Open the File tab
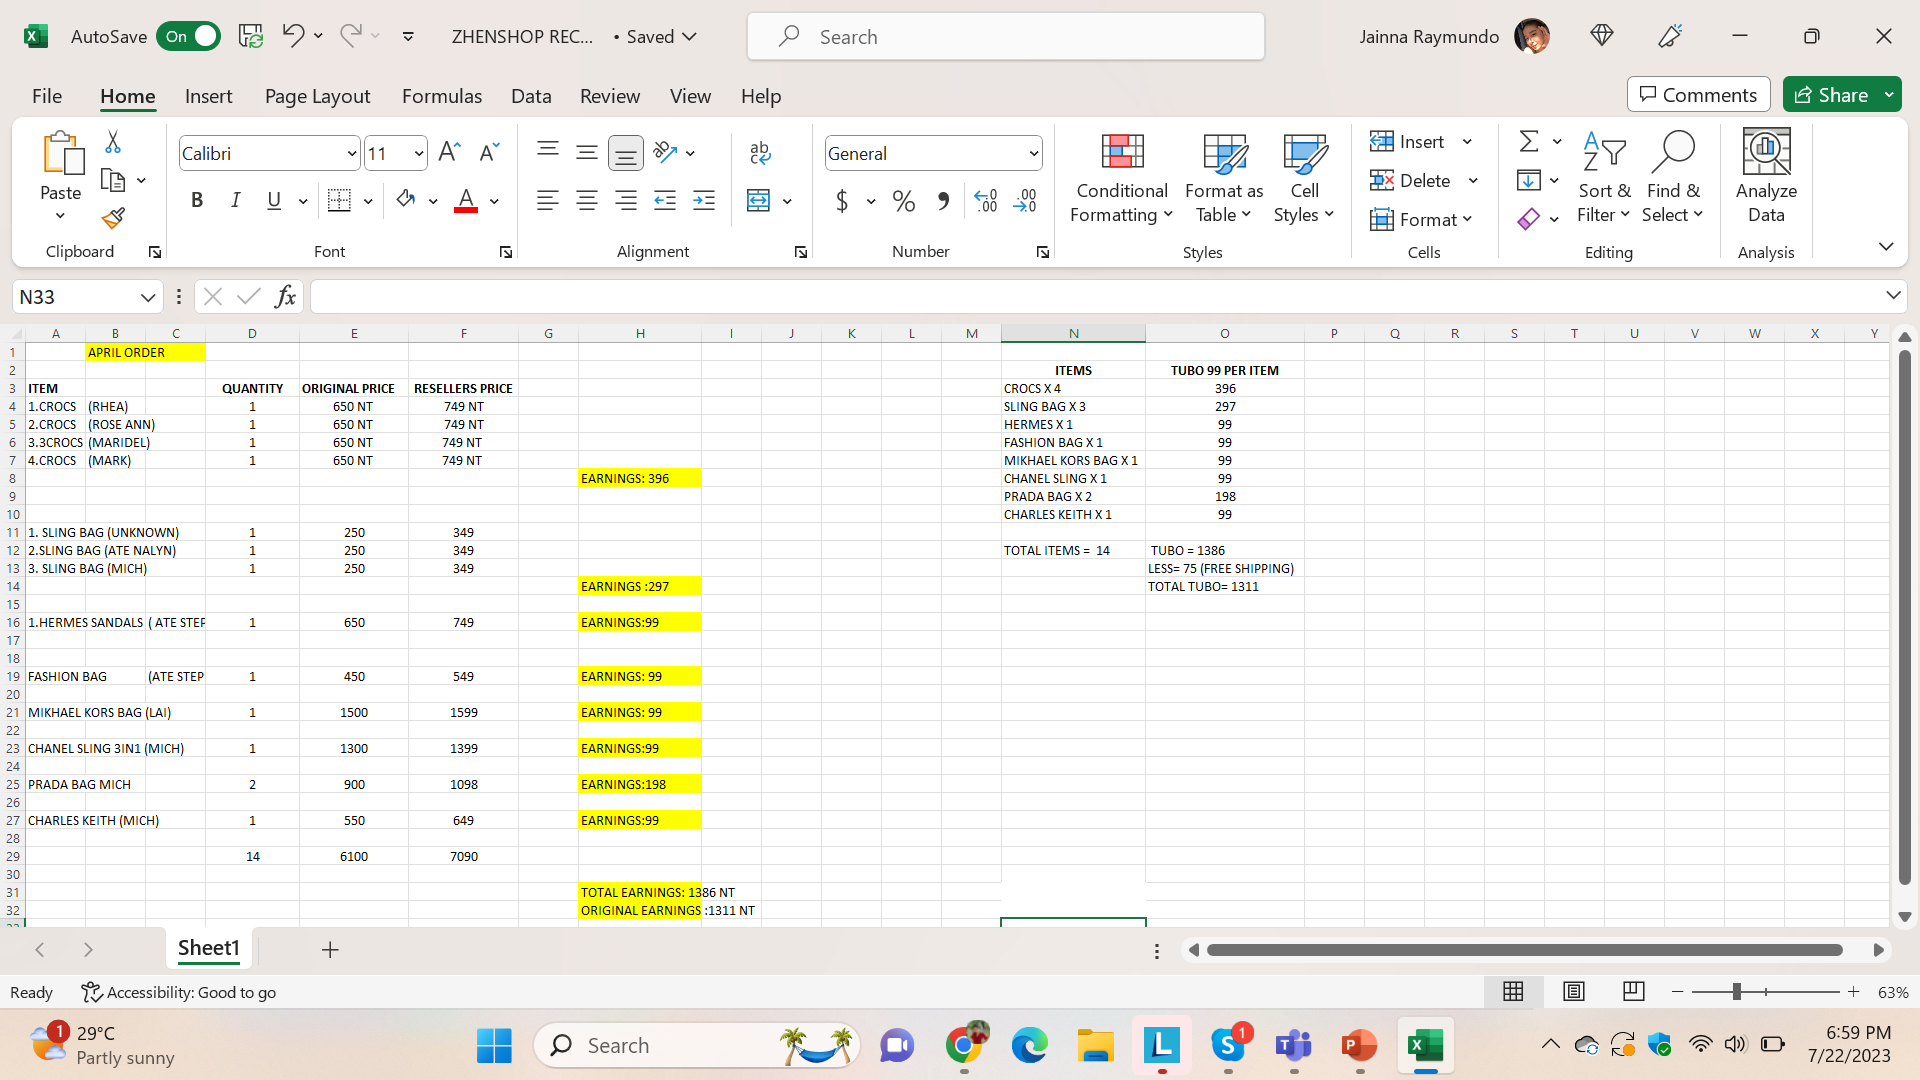The width and height of the screenshot is (1920, 1080). 47,96
